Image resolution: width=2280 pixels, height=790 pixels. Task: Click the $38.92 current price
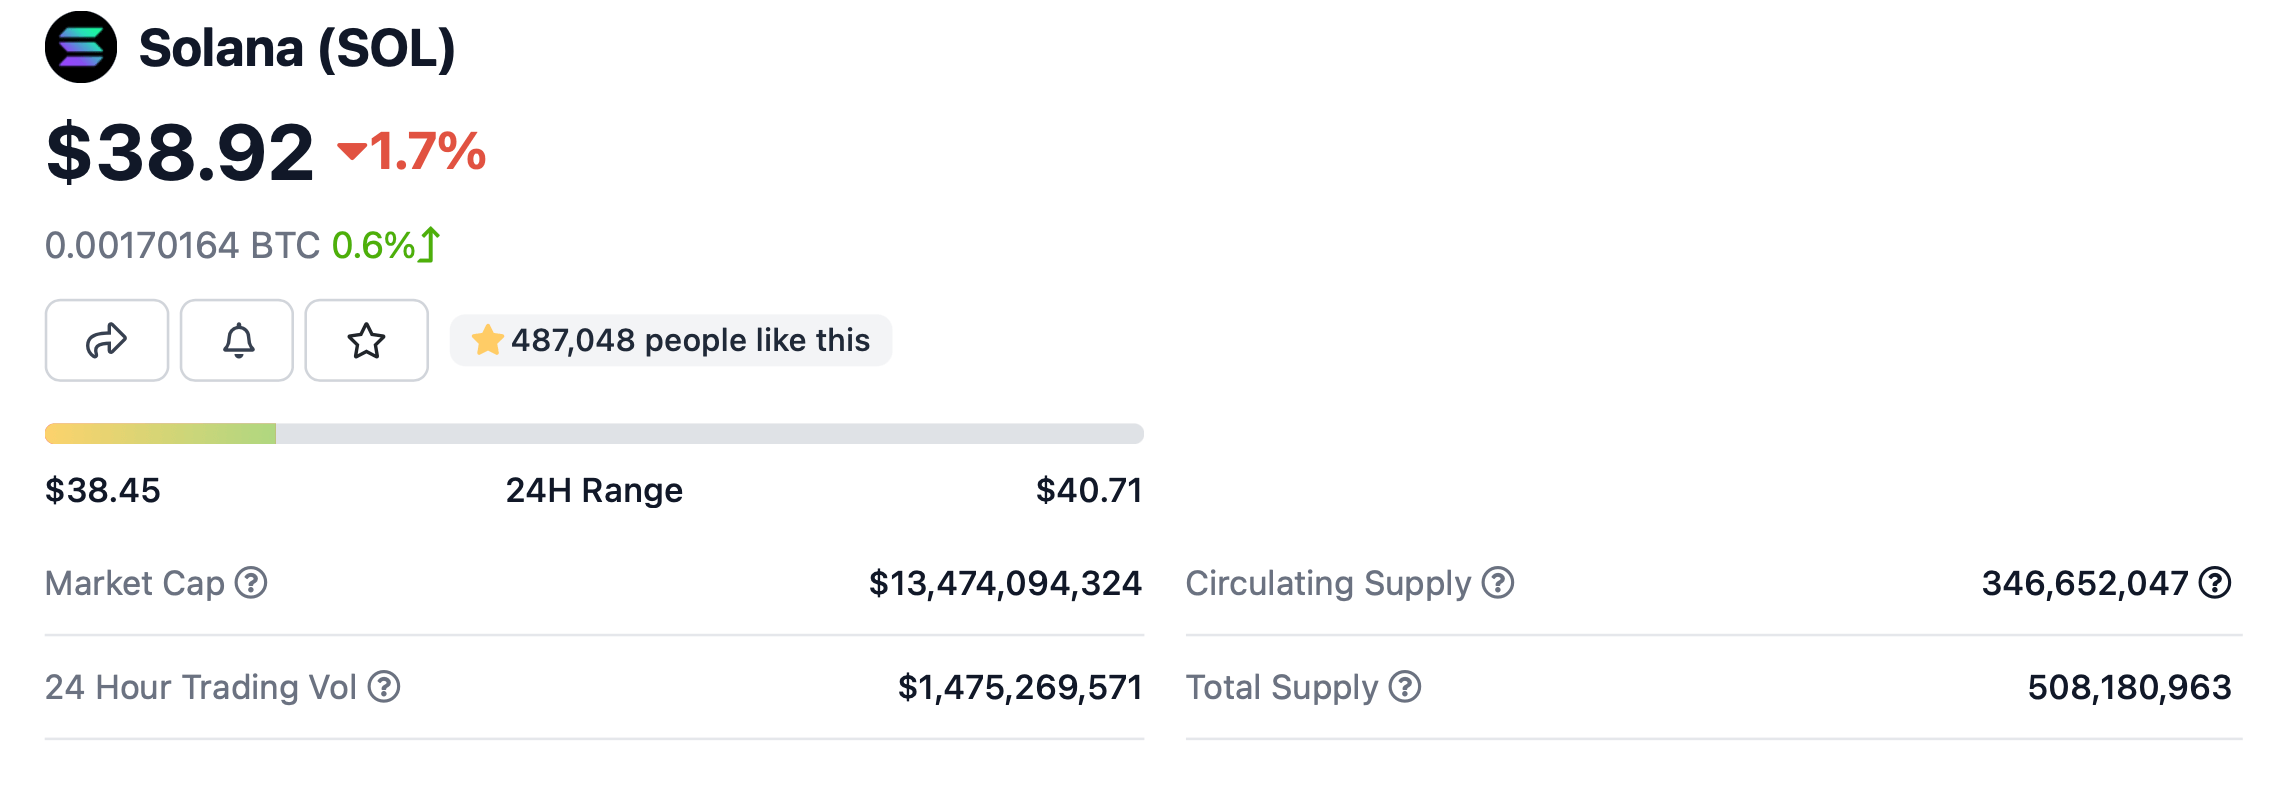click(180, 153)
